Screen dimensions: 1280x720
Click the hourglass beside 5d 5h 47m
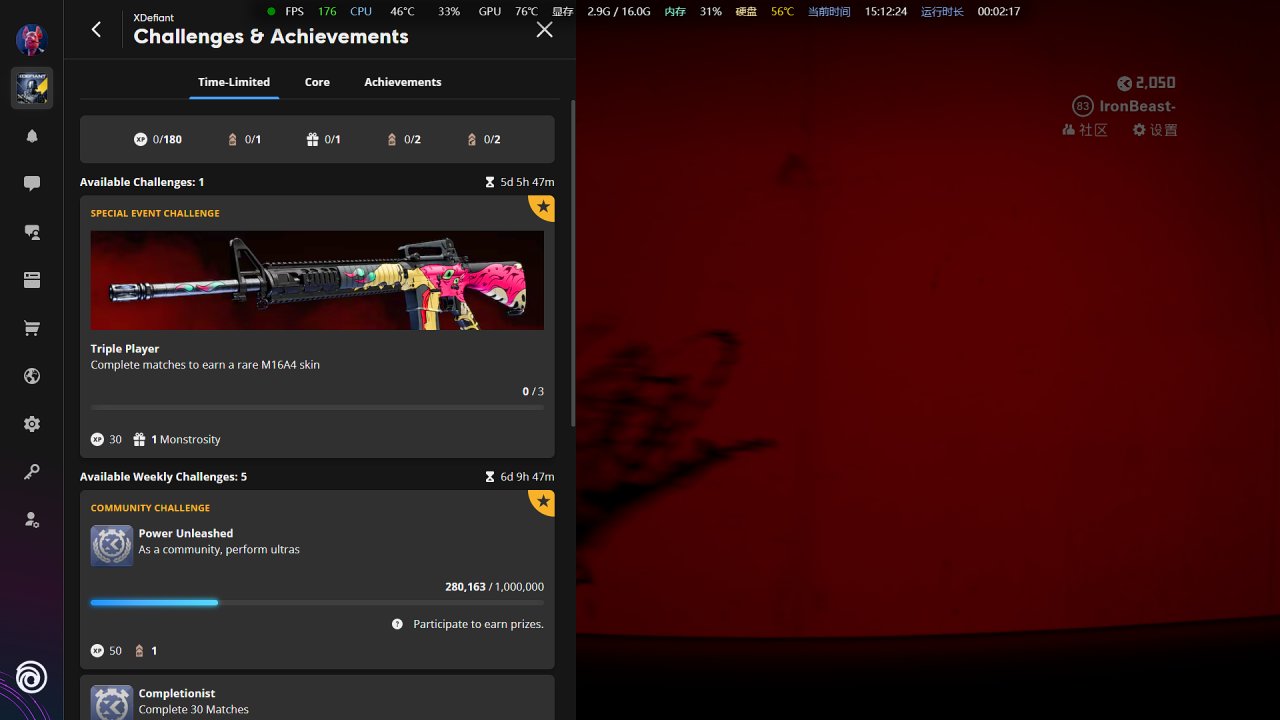[490, 182]
